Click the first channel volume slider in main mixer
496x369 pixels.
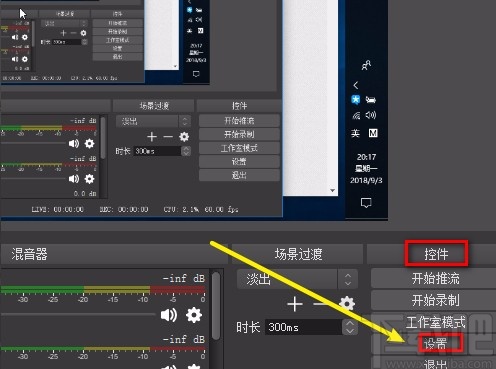coord(78,314)
